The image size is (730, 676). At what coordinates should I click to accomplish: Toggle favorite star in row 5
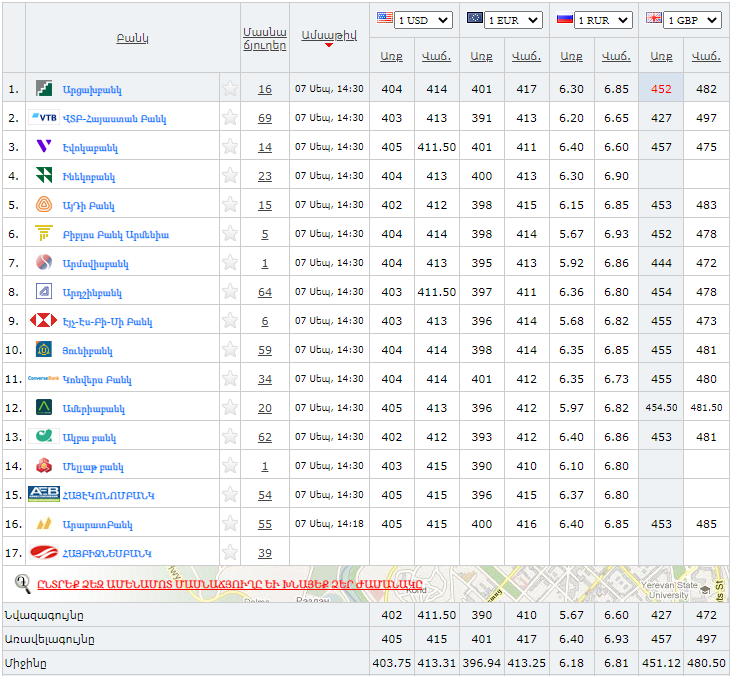click(230, 204)
